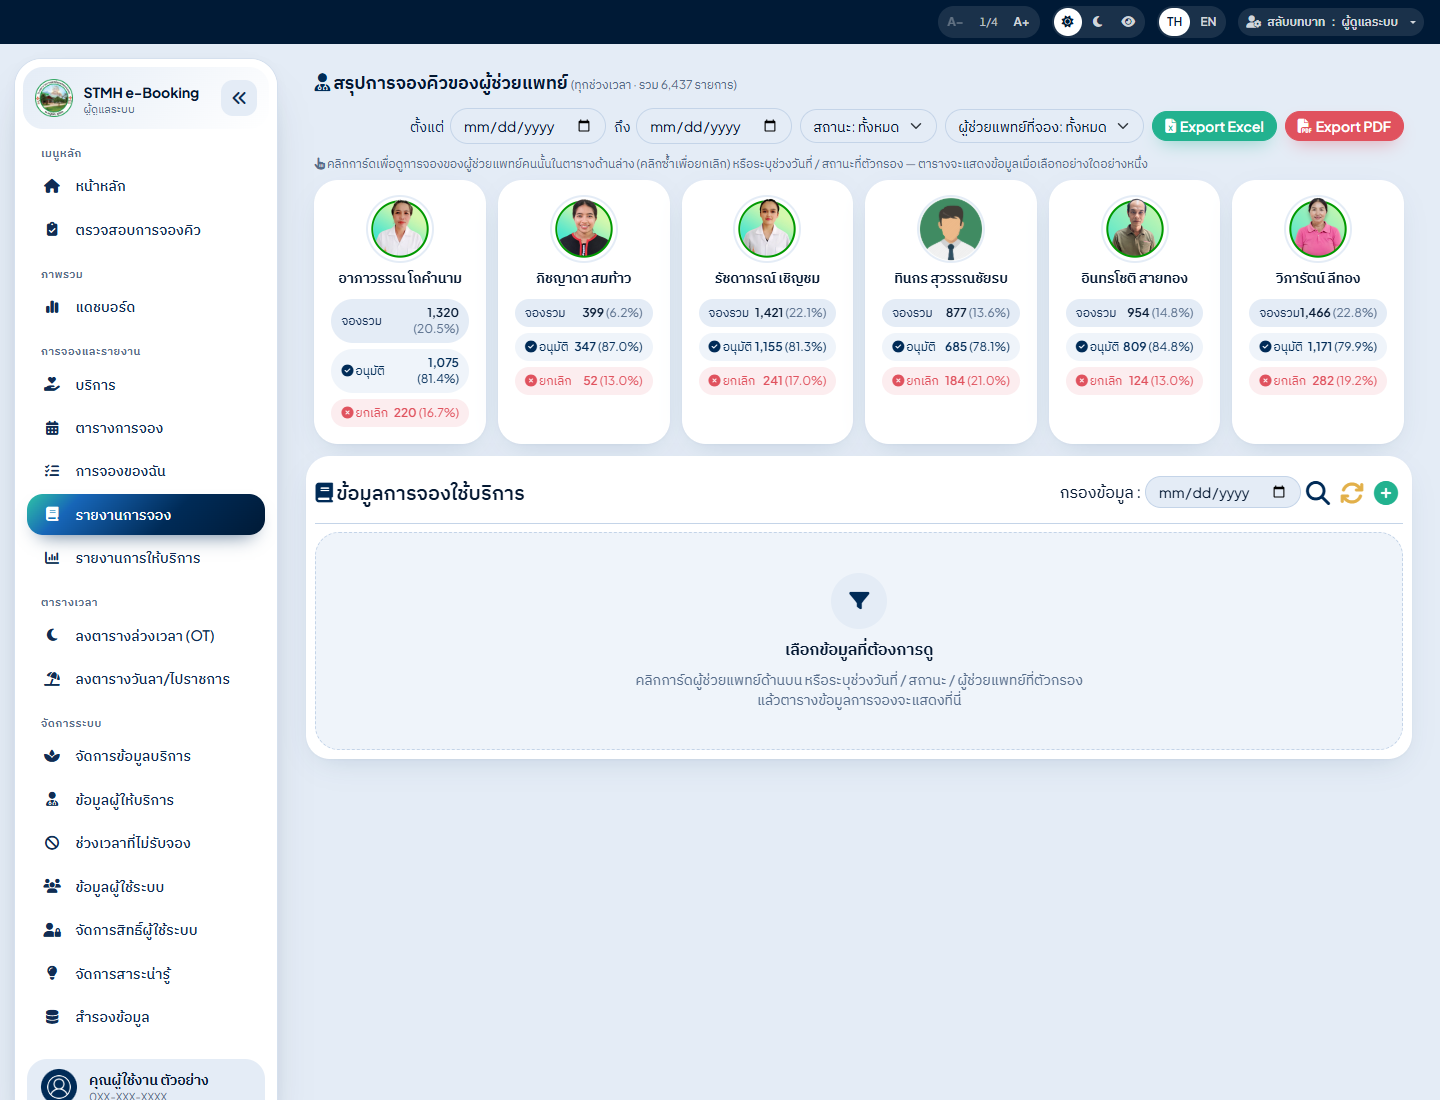The image size is (1440, 1100).
Task: Refresh booking data with orange arrows icon
Action: pos(1352,493)
